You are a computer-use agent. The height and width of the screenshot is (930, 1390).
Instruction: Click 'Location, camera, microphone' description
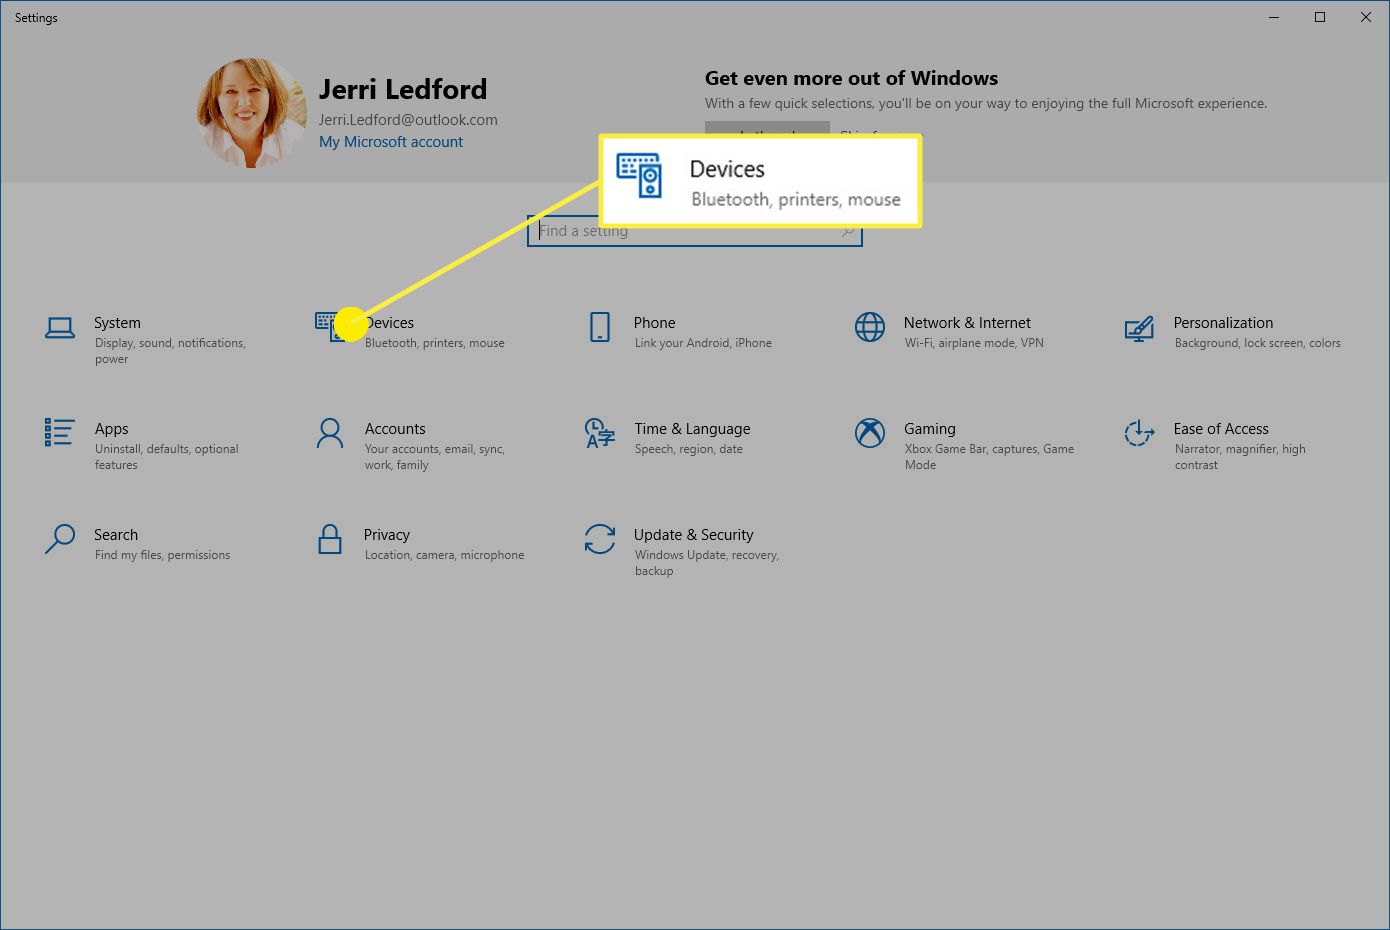click(444, 555)
